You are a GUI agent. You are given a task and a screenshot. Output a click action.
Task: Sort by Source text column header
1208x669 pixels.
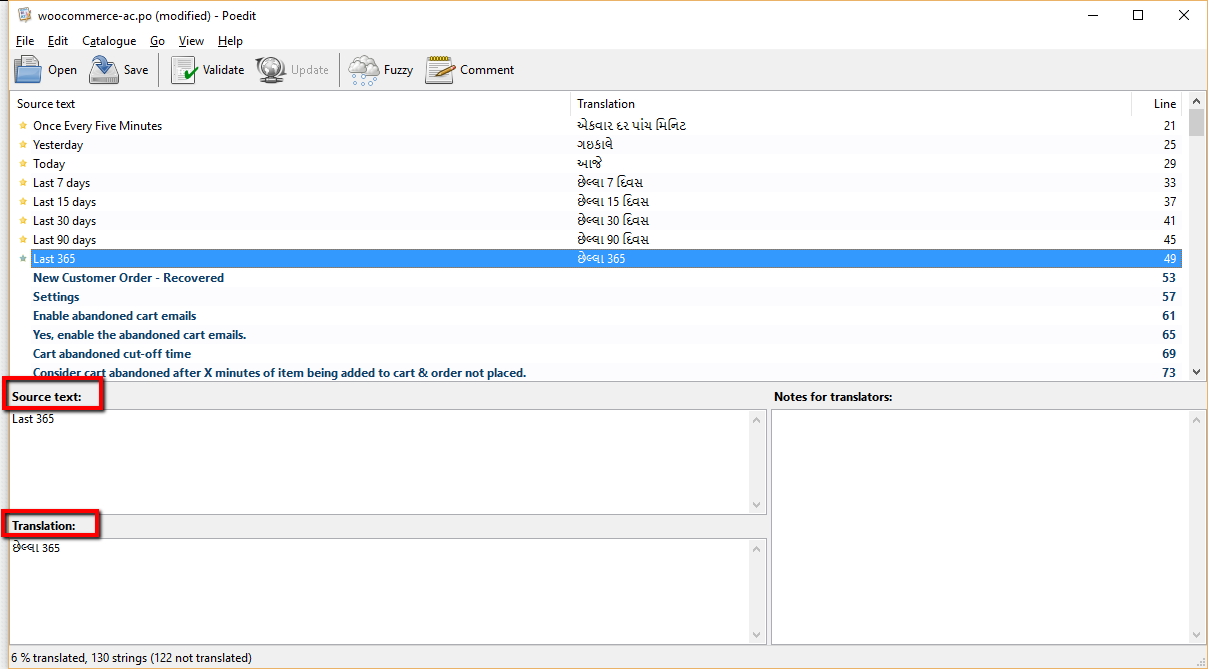tap(290, 104)
